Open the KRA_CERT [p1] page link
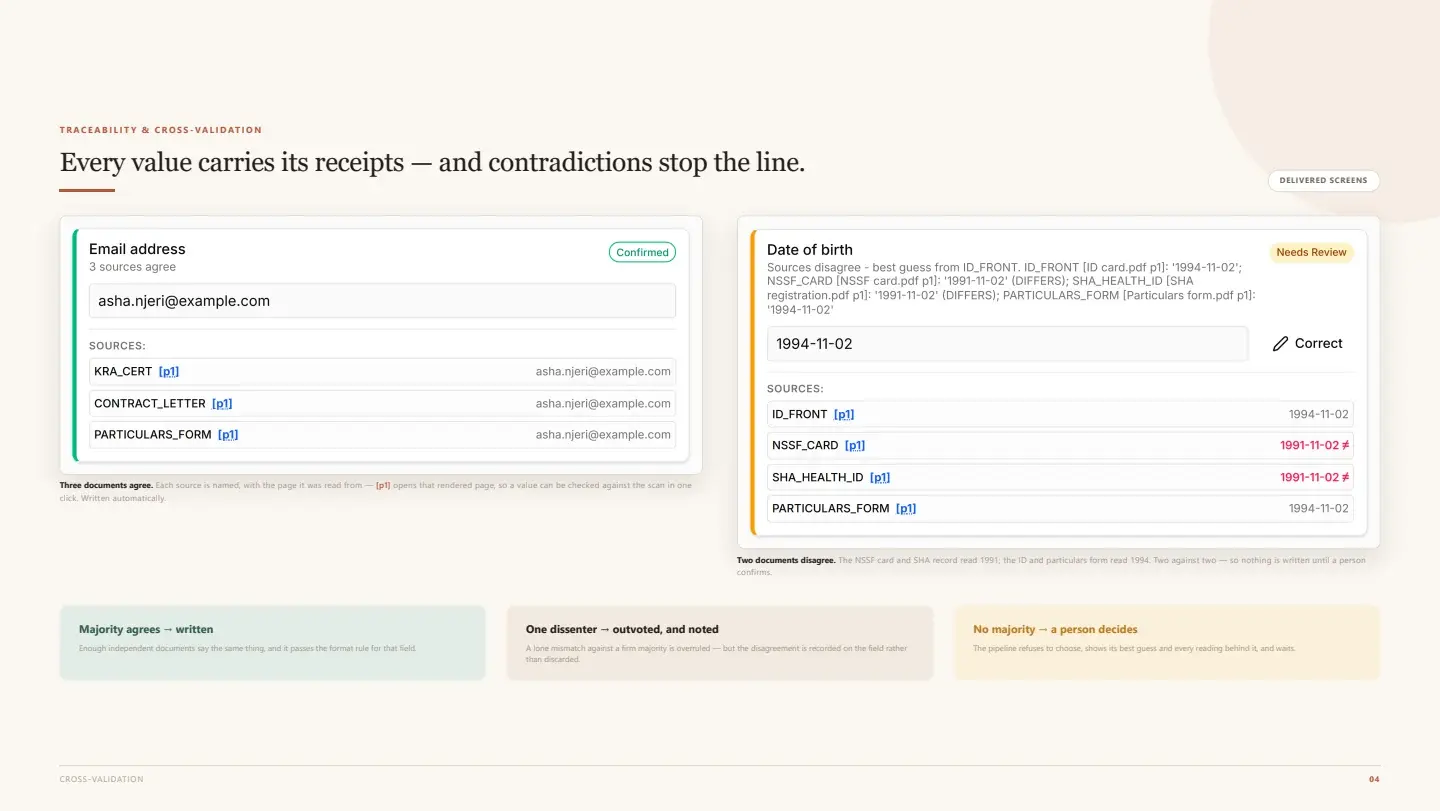Image resolution: width=1440 pixels, height=811 pixels. (x=169, y=371)
